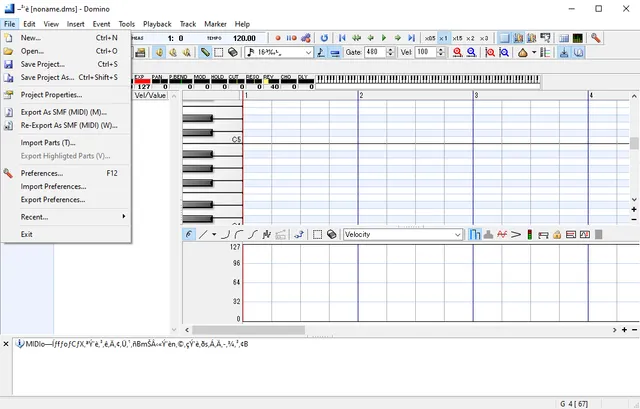640x409 pixels.
Task: Open the Velocity event type dropdown
Action: click(403, 234)
